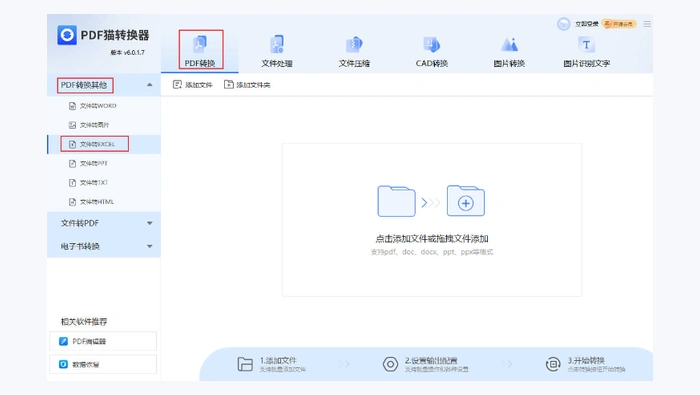Click the PDF猫转换器 app logo
The height and width of the screenshot is (395, 700).
point(67,35)
